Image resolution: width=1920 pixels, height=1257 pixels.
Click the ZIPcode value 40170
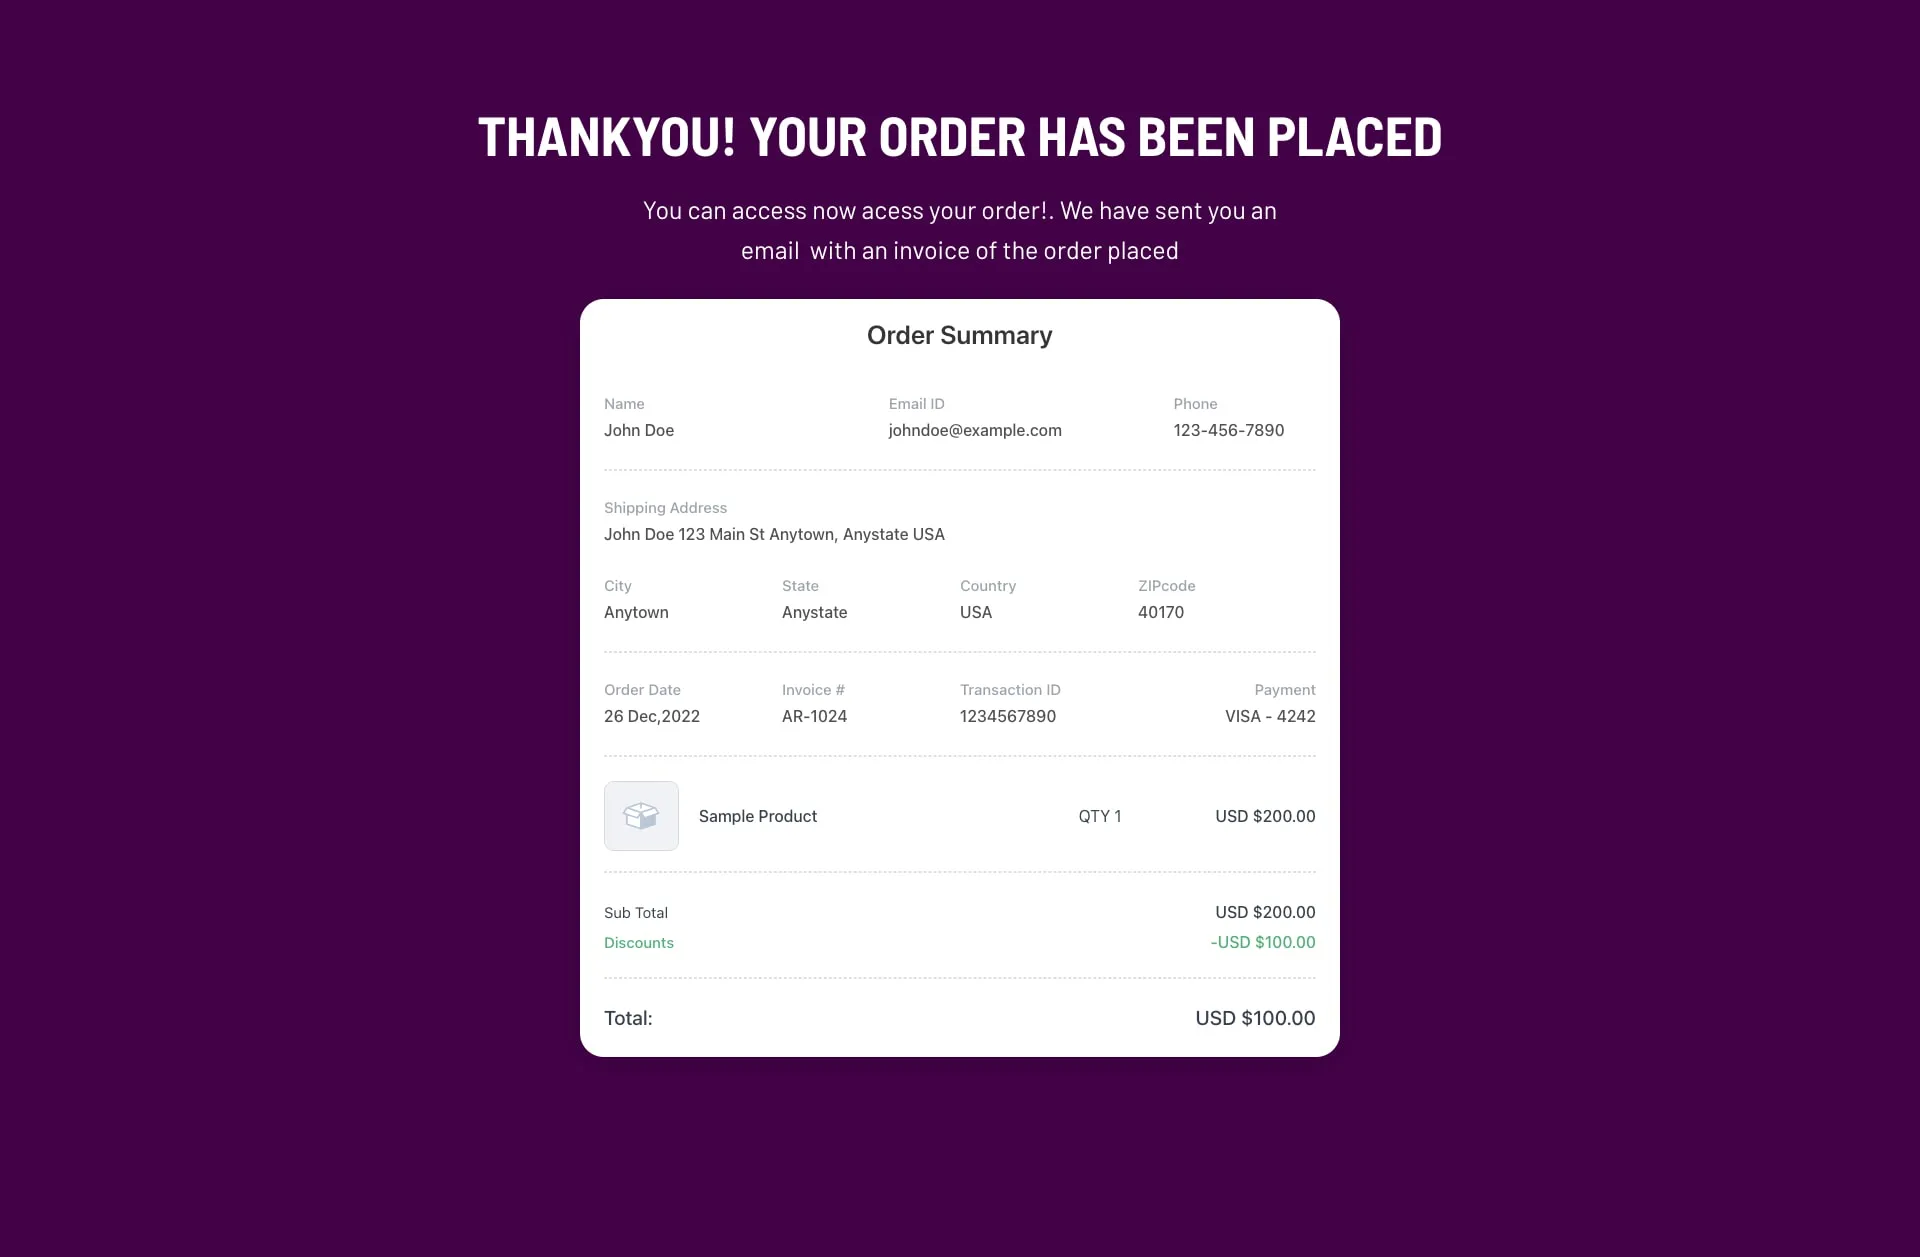tap(1161, 613)
